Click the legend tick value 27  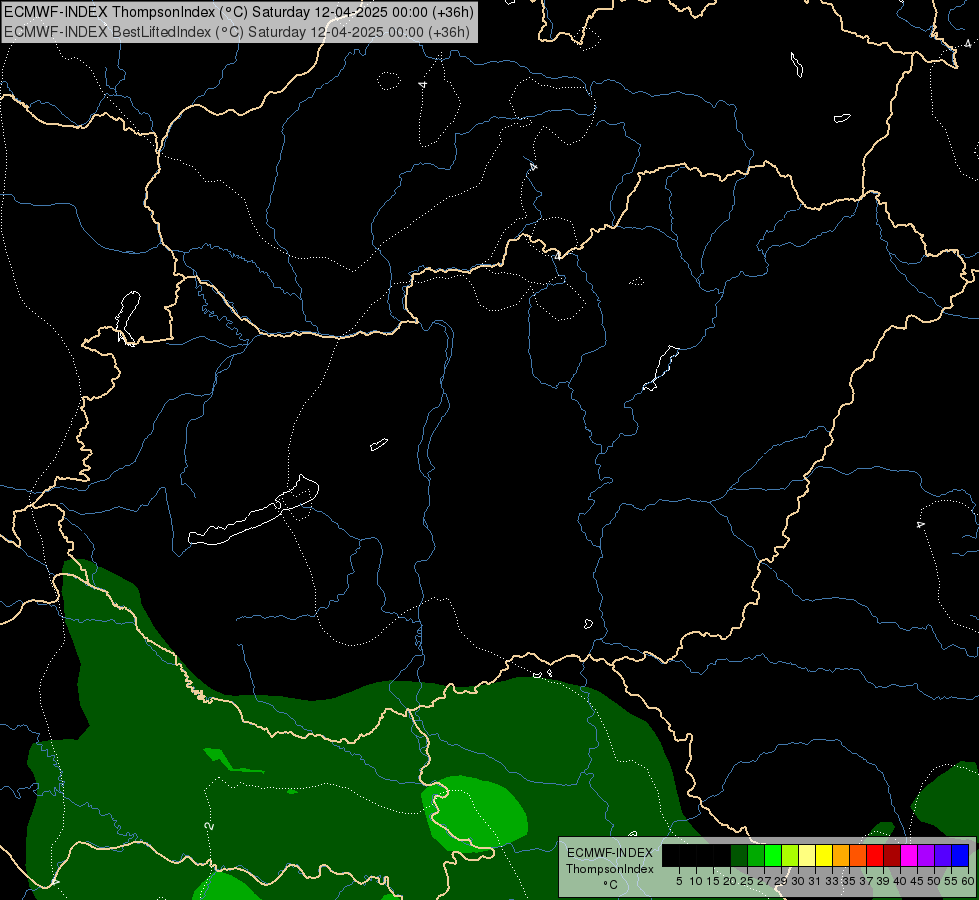pos(764,881)
